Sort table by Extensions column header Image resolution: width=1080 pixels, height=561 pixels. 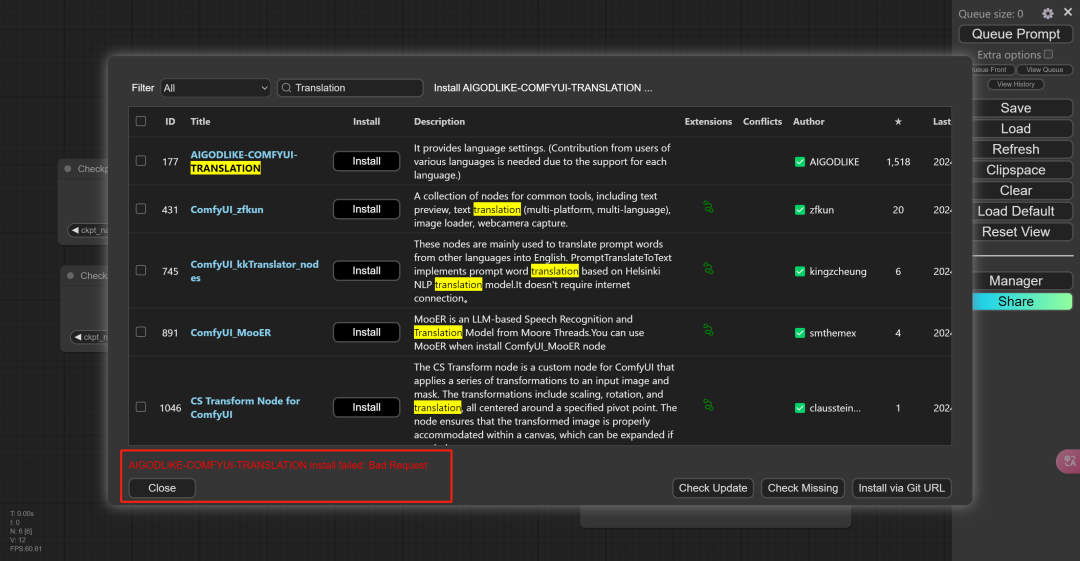pos(708,121)
